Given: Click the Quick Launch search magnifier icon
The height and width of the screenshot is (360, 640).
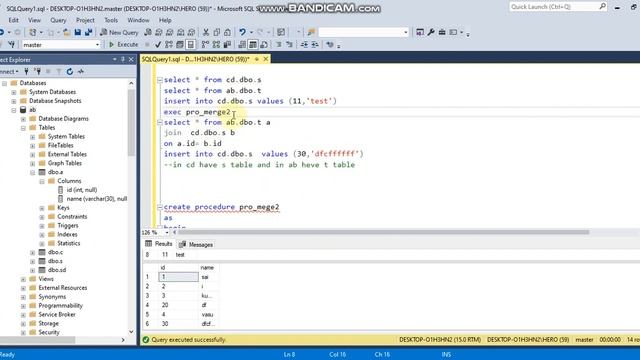Looking at the screenshot, I should click(x=602, y=7).
